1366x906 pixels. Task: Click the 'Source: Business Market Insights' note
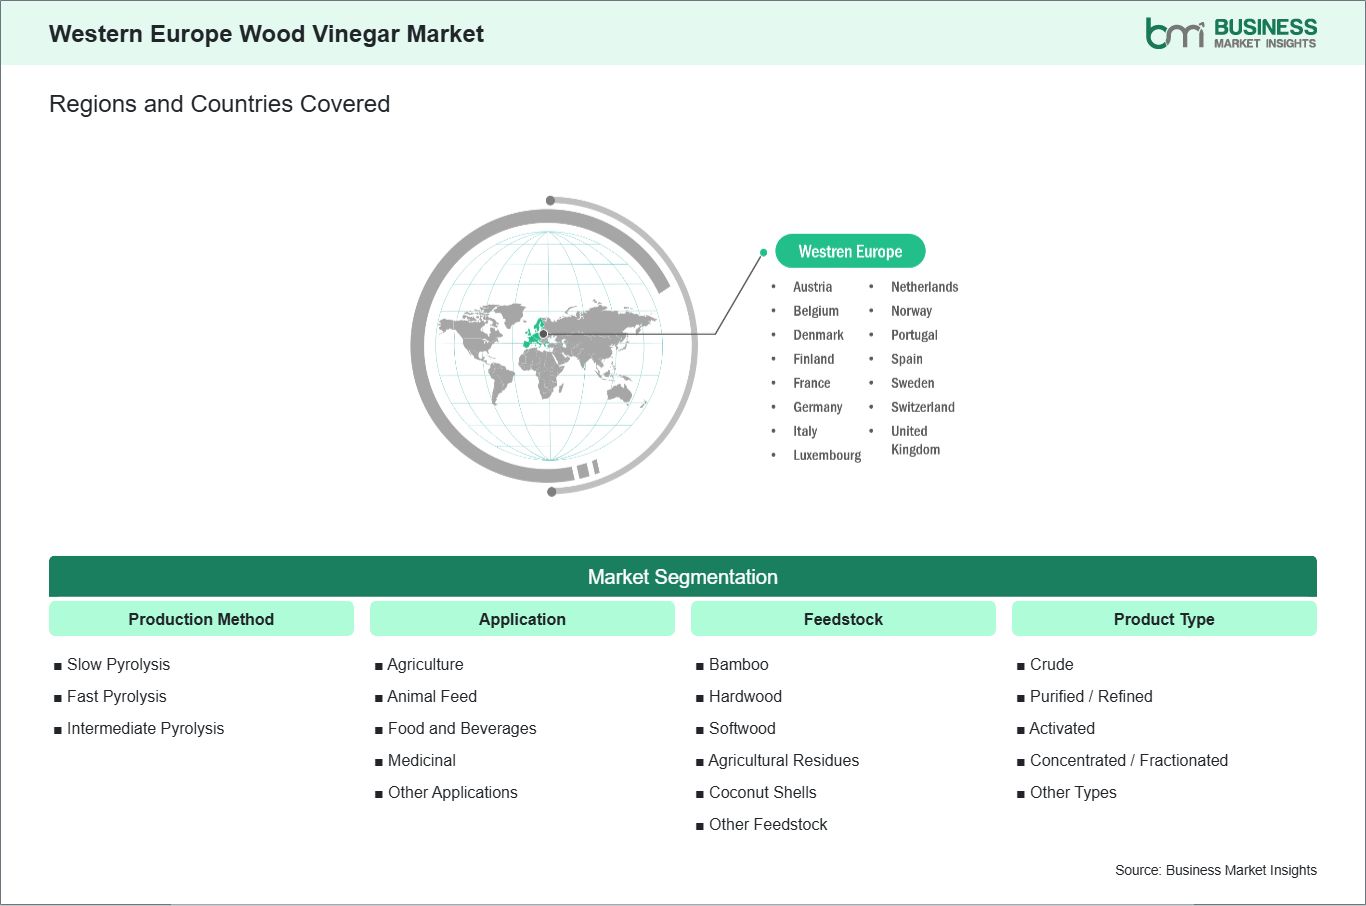[x=1216, y=870]
